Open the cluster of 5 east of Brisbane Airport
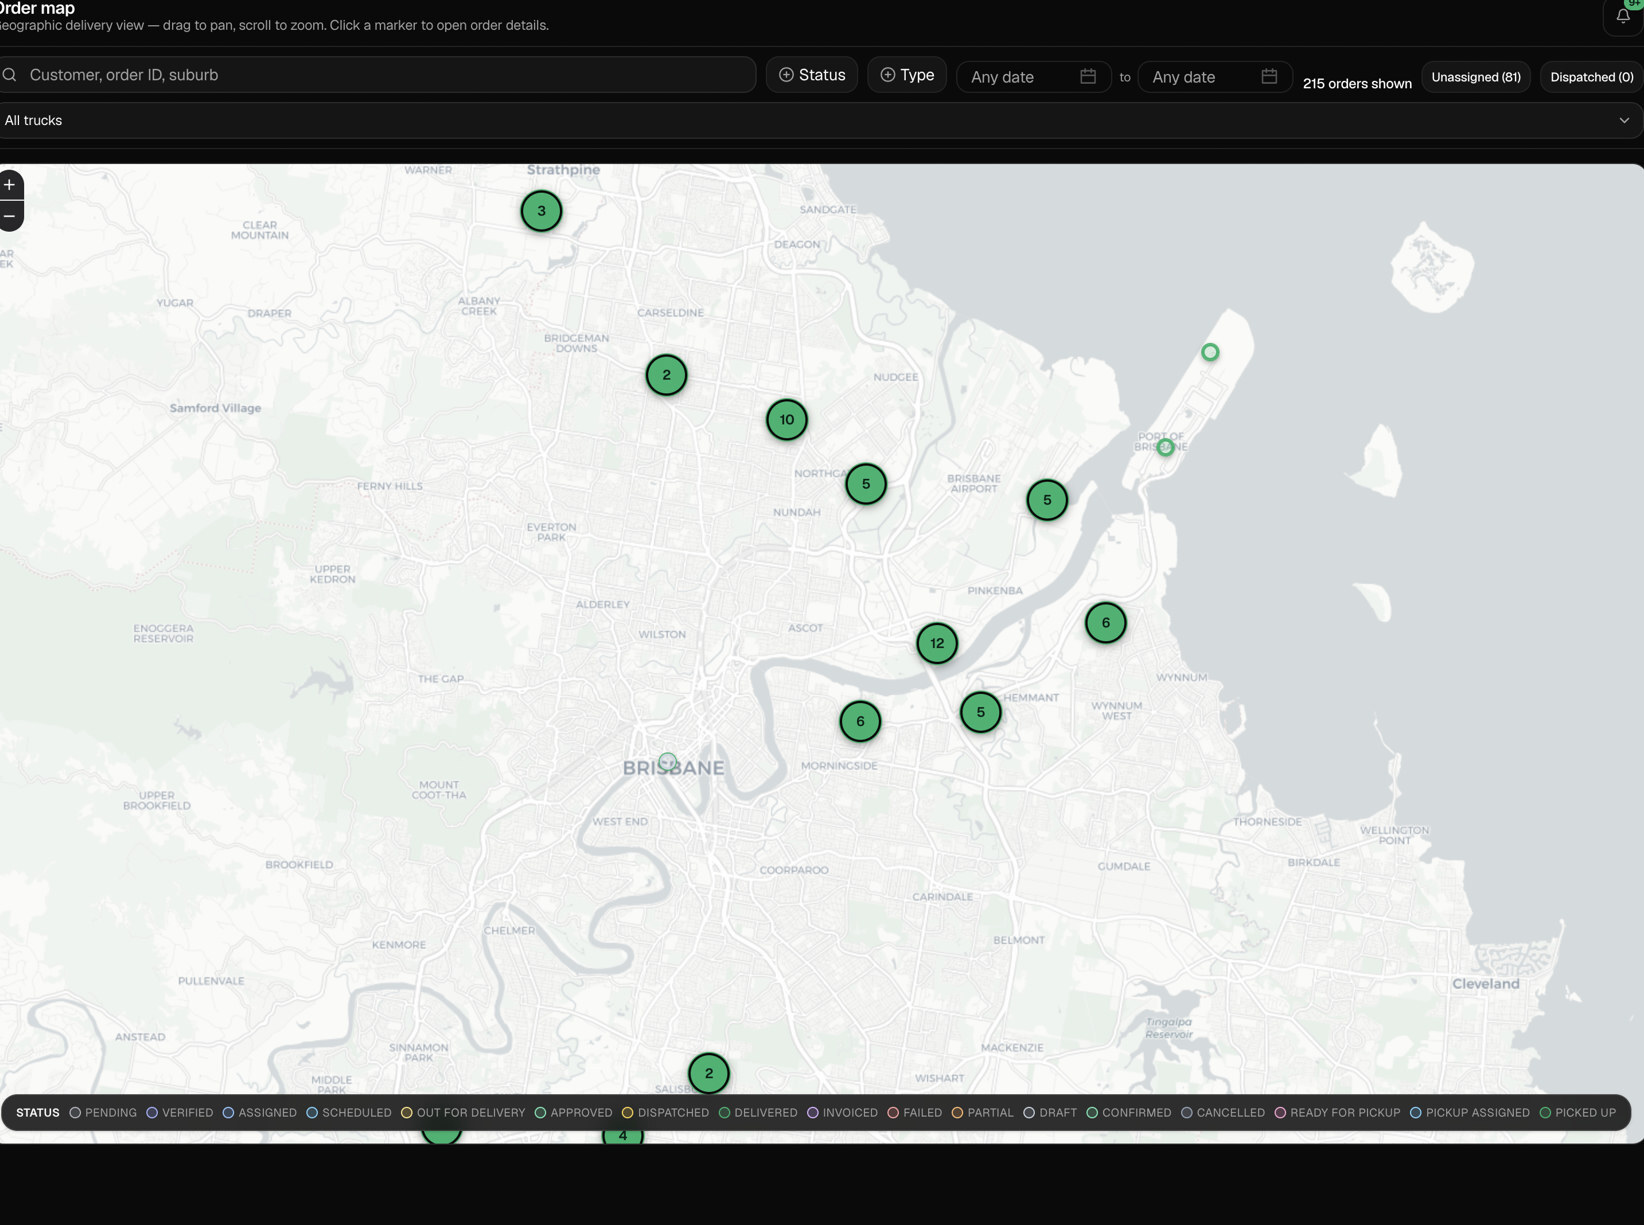This screenshot has height=1225, width=1644. click(x=1047, y=500)
